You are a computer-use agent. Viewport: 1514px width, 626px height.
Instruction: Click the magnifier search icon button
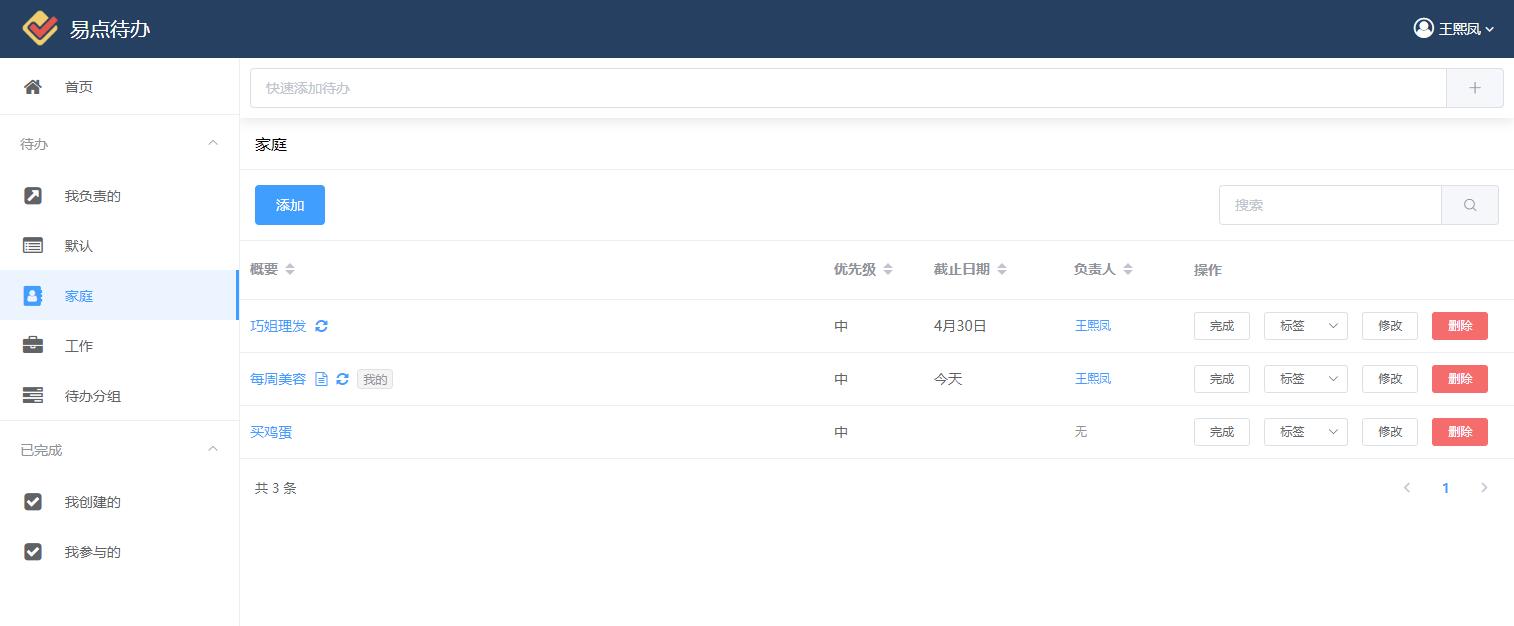click(x=1469, y=205)
